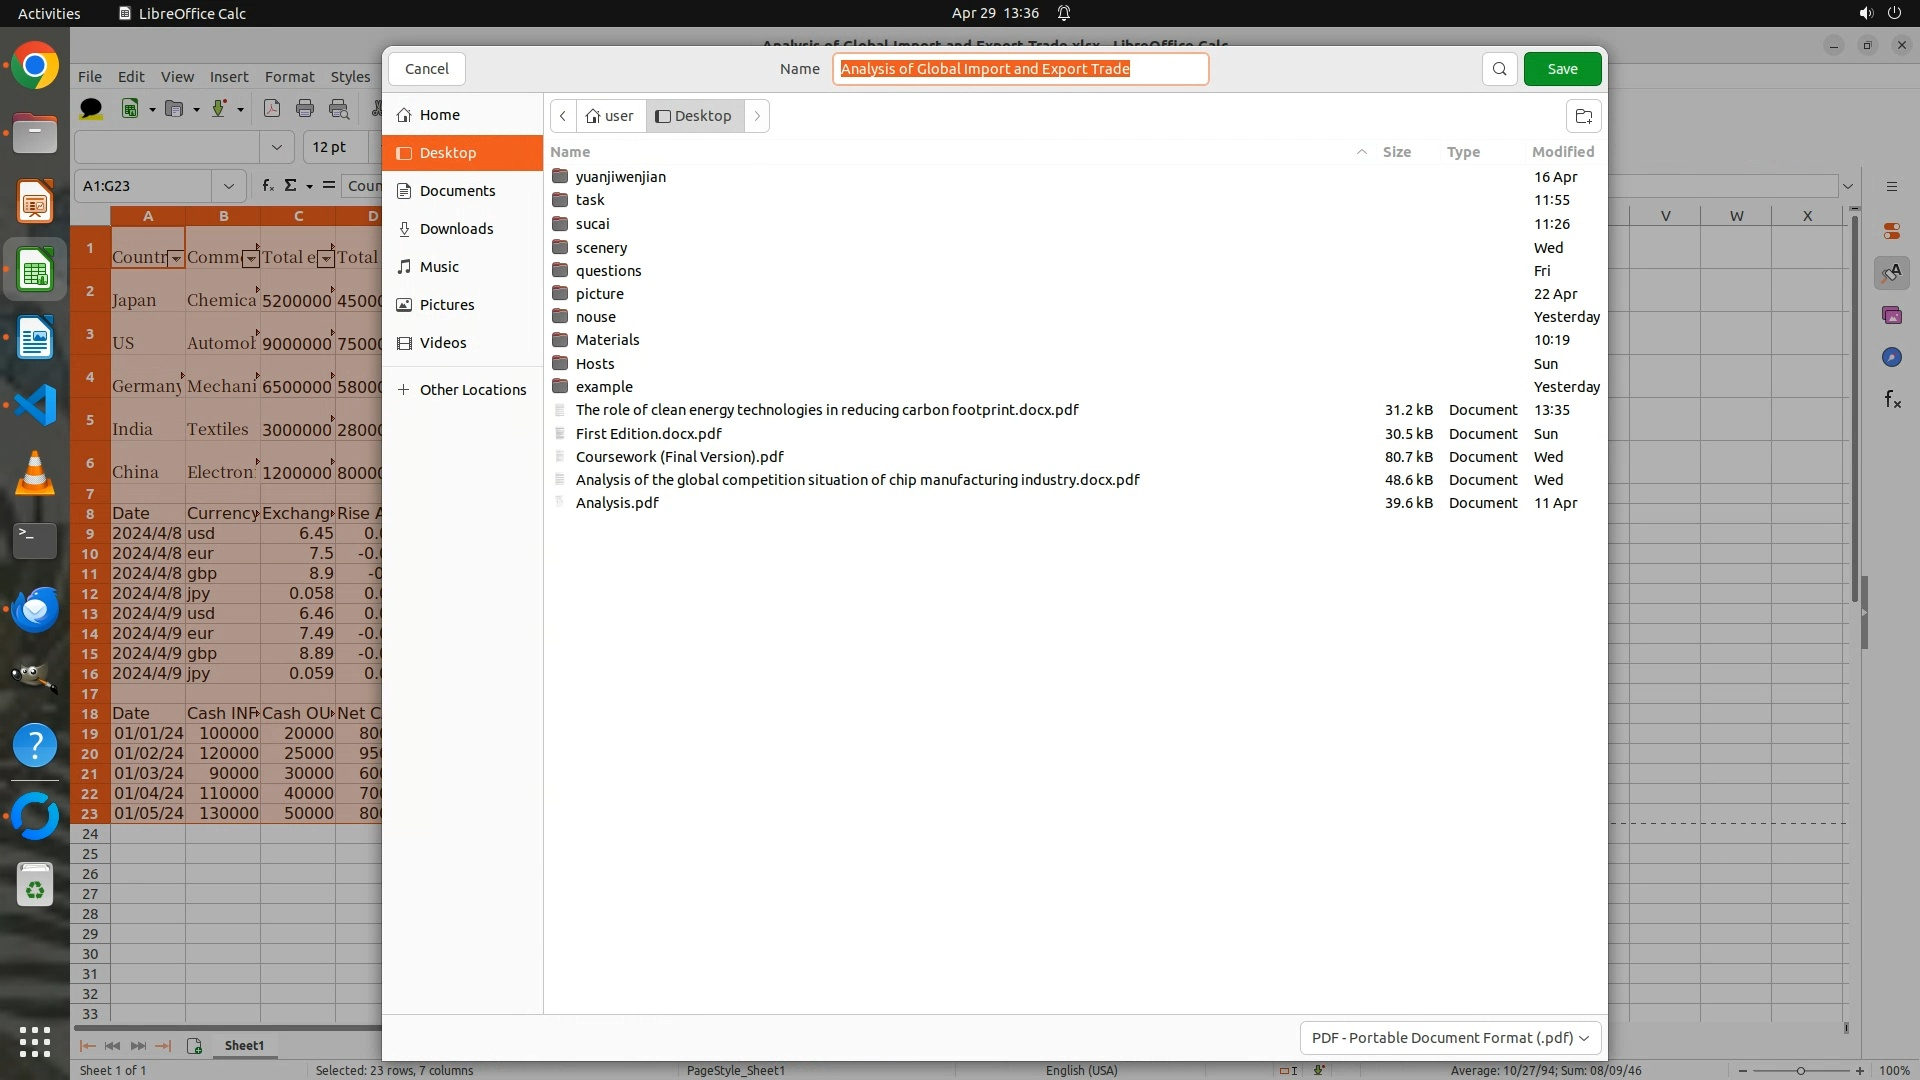The image size is (1920, 1080).
Task: Toggle sort order via Name column header
Action: coord(571,152)
